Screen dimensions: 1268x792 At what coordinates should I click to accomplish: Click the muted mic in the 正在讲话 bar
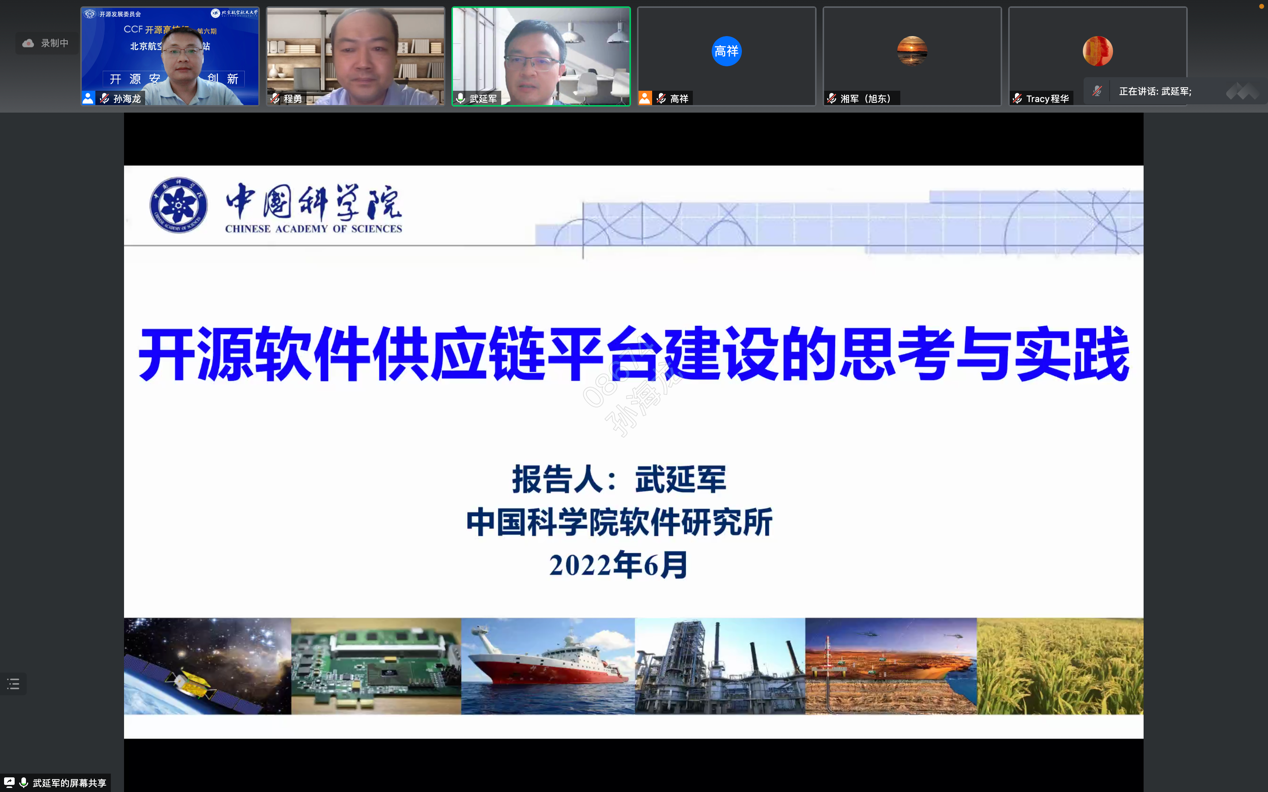[x=1098, y=91]
